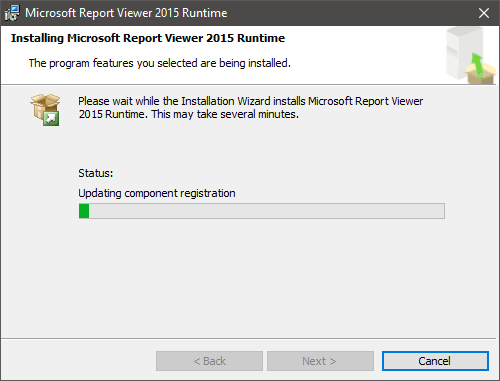The width and height of the screenshot is (500, 381).
Task: Click the empty title bar space beside the X
Action: click(350, 13)
